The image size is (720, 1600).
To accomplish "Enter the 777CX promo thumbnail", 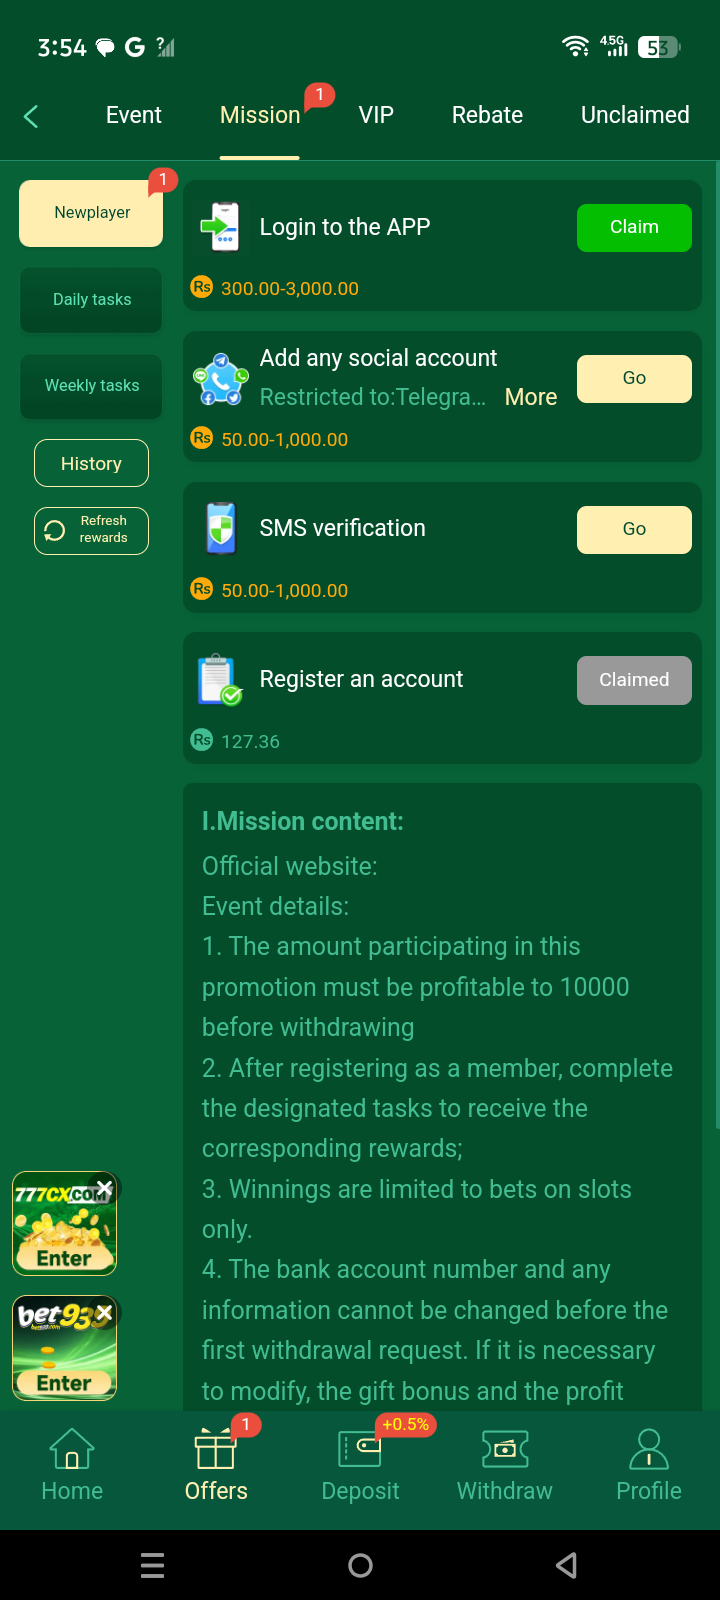I will click(64, 1257).
